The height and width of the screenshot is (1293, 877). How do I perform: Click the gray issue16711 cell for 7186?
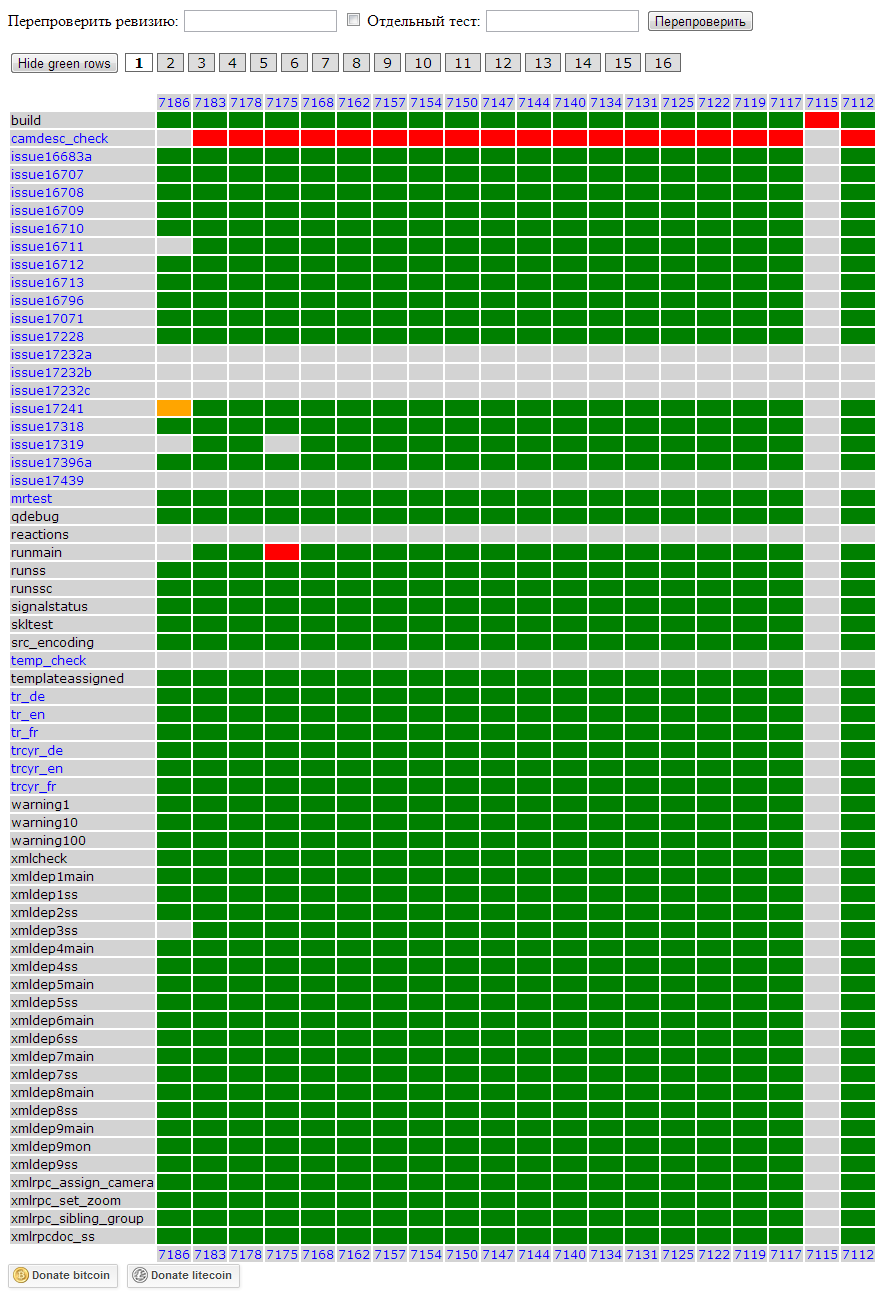(x=174, y=246)
